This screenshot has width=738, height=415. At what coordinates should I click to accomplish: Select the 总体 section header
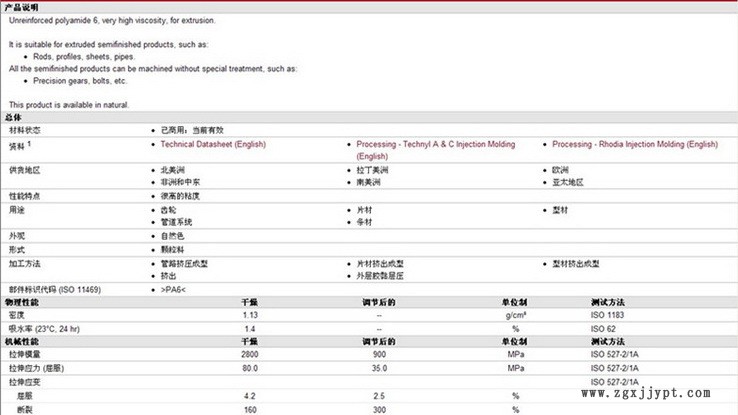pyautogui.click(x=13, y=117)
